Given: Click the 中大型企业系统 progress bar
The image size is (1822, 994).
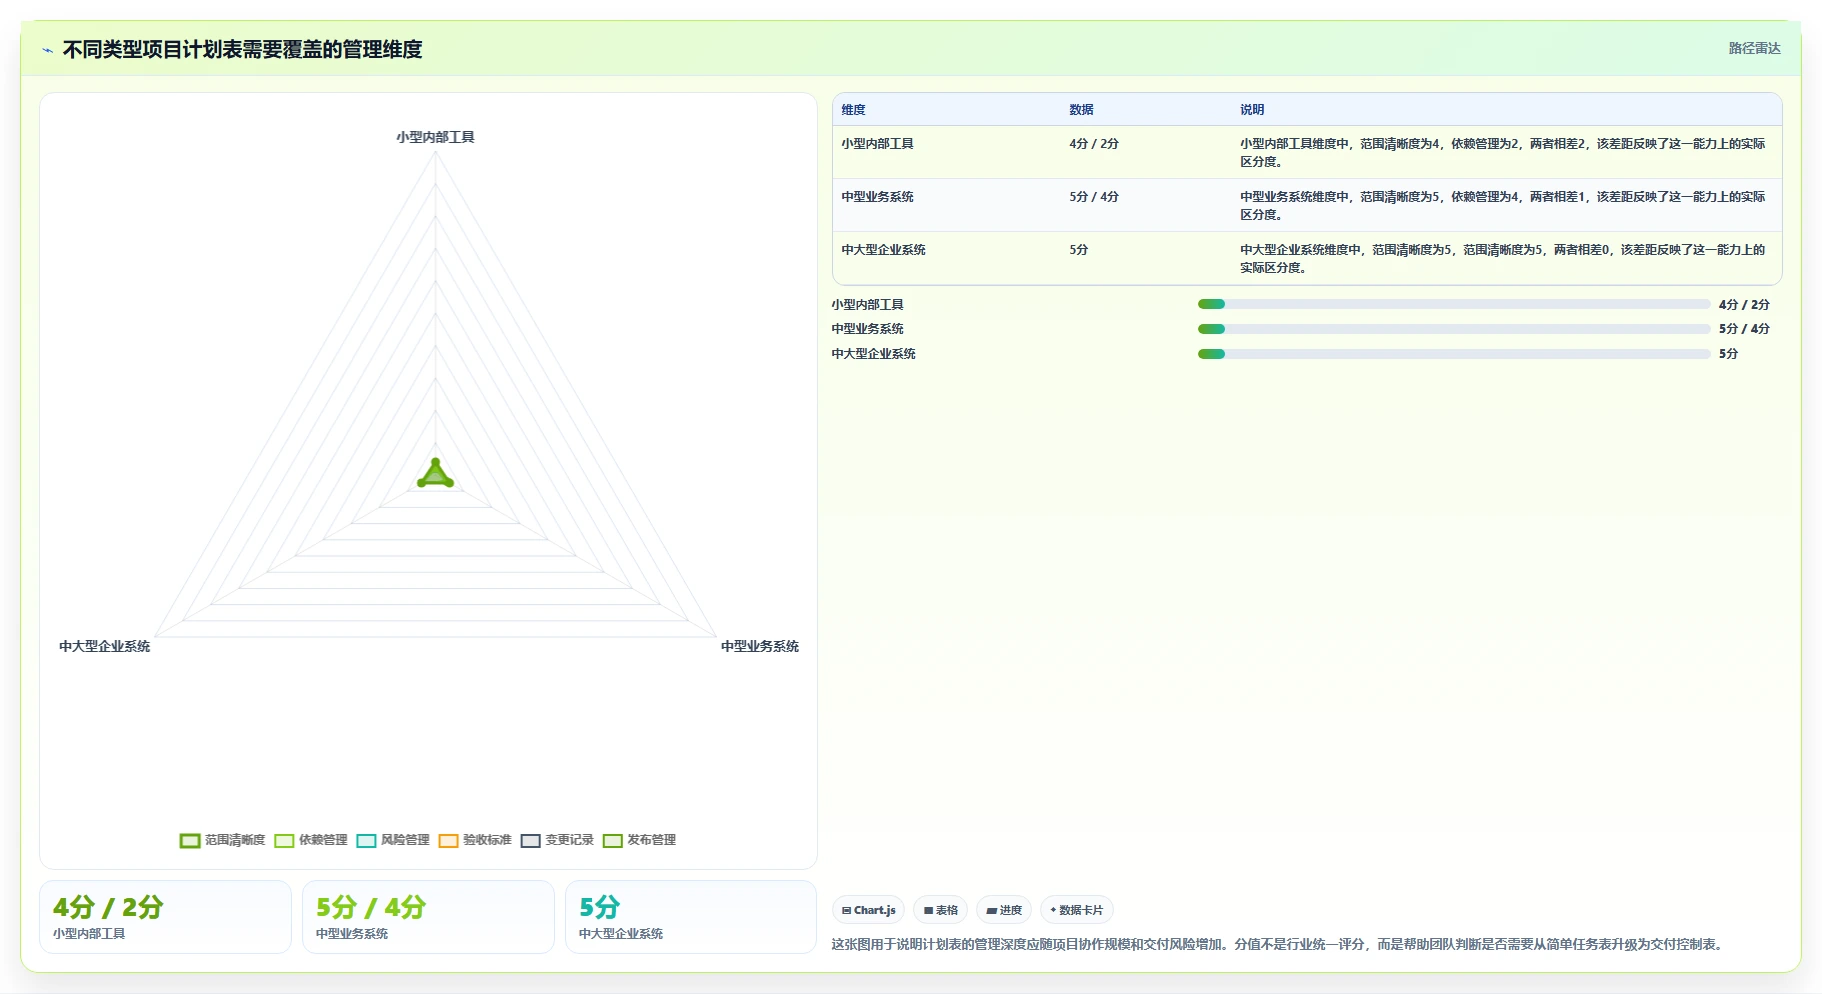Looking at the screenshot, I should [x=1453, y=354].
